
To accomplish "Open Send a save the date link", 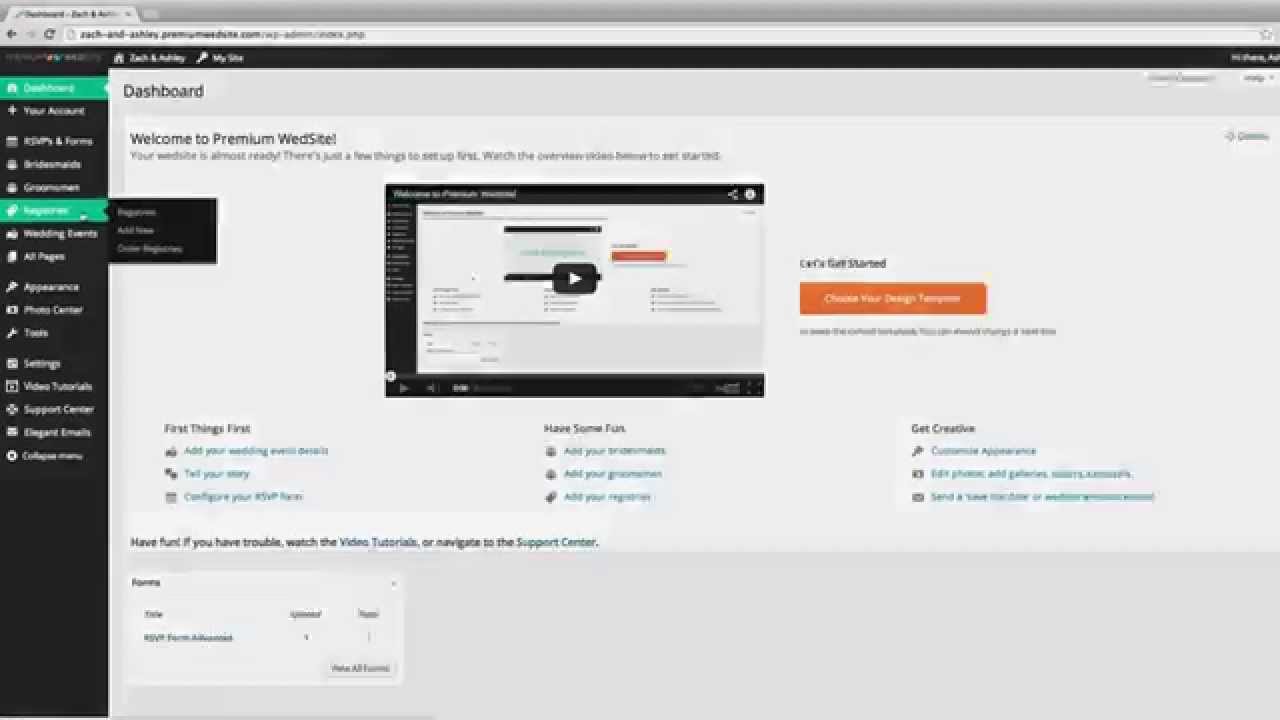I will tap(1042, 497).
